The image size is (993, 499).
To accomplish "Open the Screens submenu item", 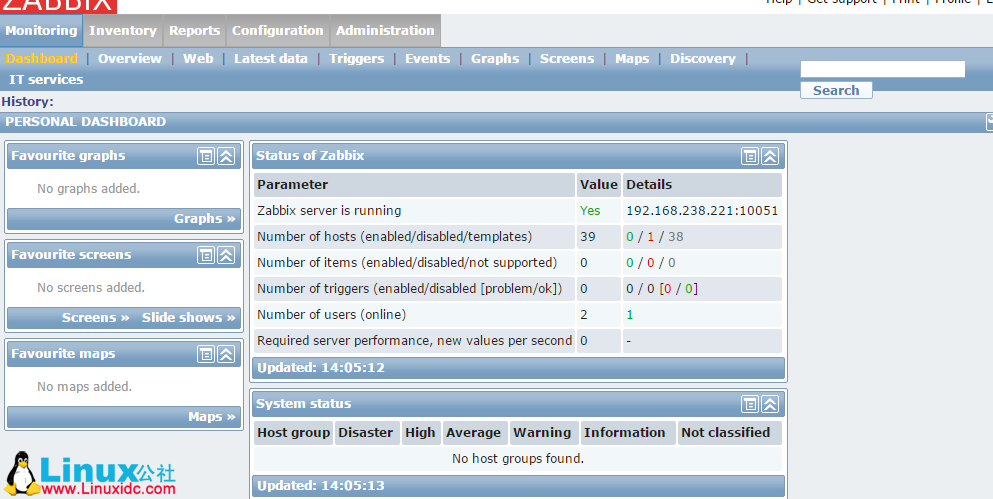I will pyautogui.click(x=567, y=58).
